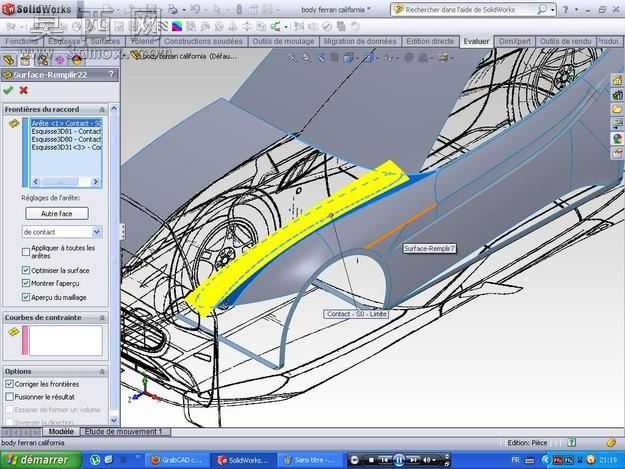This screenshot has height=469, width=625.
Task: Open dropdown arrow beside green toolbar icon
Action: coord(287,27)
